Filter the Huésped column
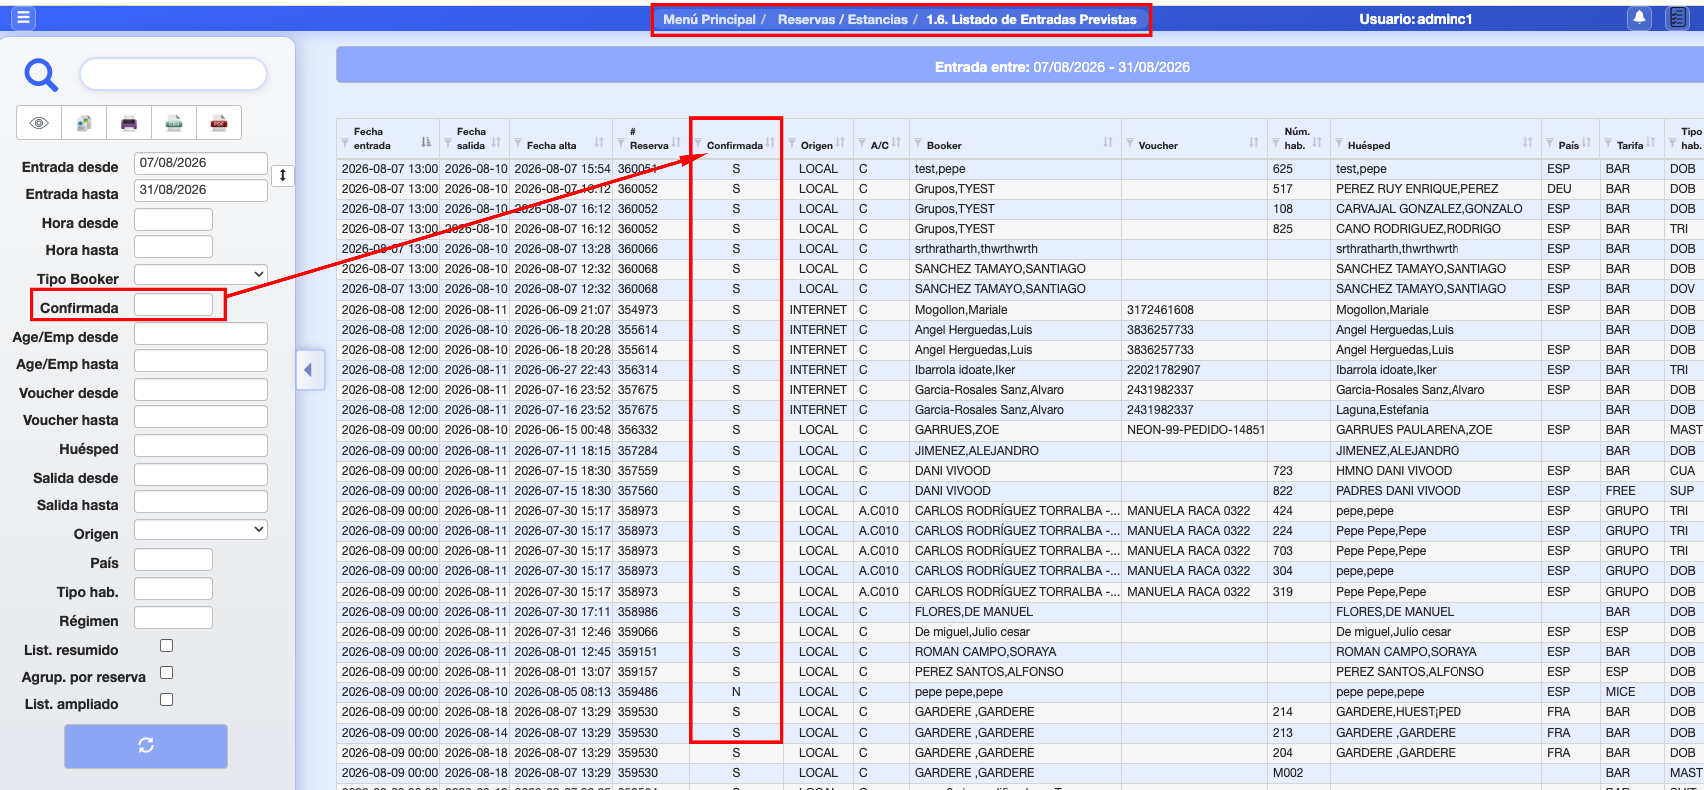Image resolution: width=1704 pixels, height=790 pixels. [x=1340, y=144]
